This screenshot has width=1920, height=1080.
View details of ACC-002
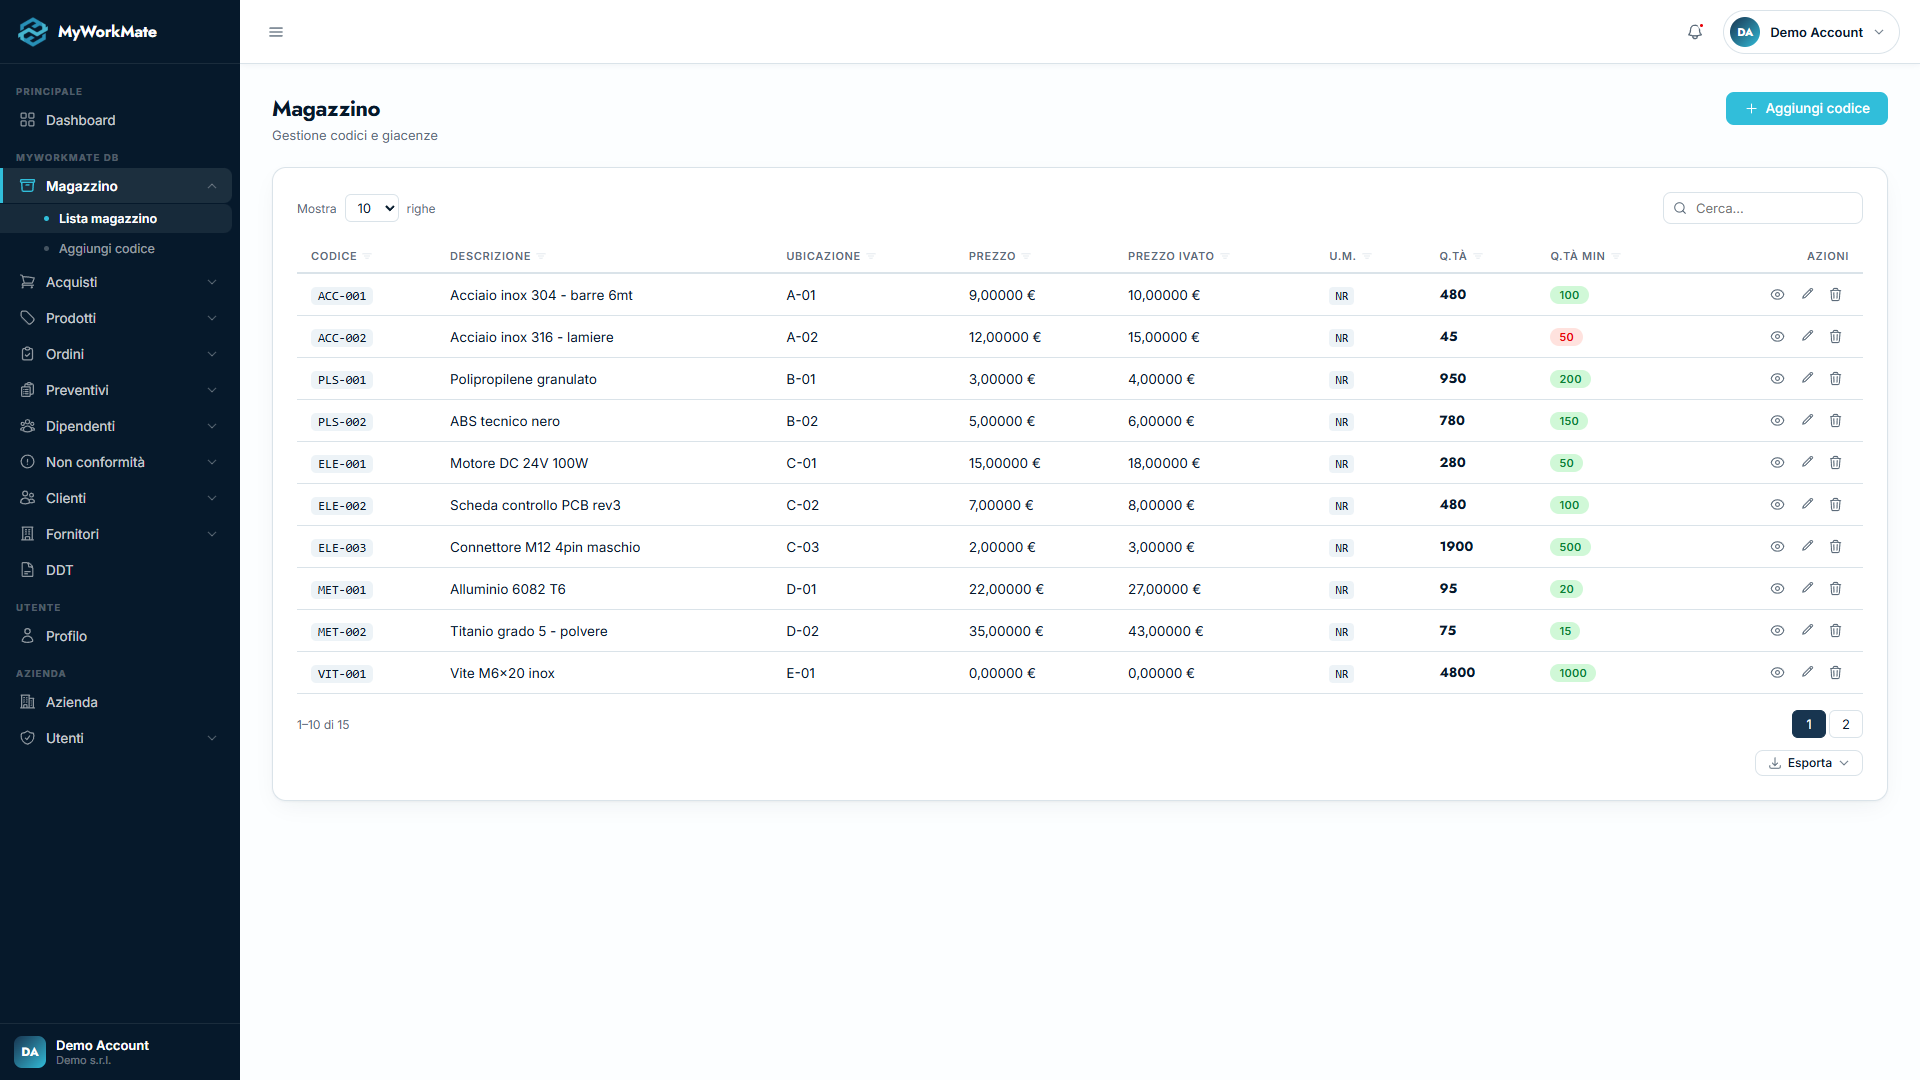tap(1777, 336)
